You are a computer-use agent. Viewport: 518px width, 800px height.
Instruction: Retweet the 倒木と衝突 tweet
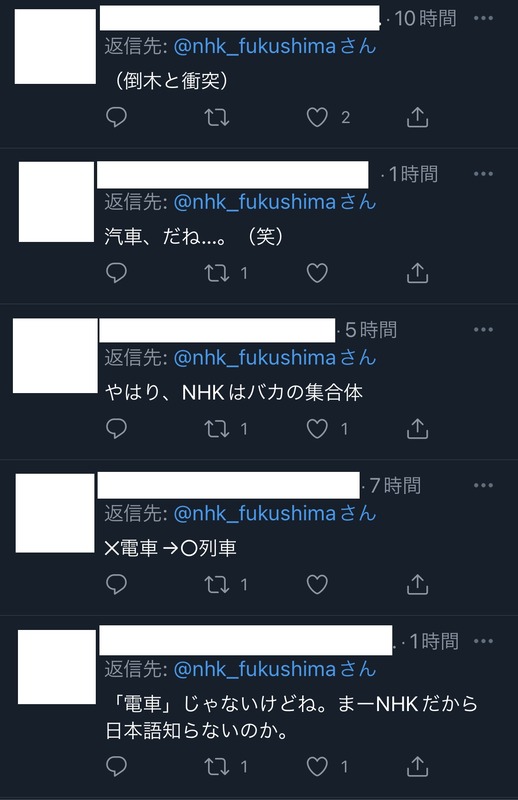coord(217,117)
